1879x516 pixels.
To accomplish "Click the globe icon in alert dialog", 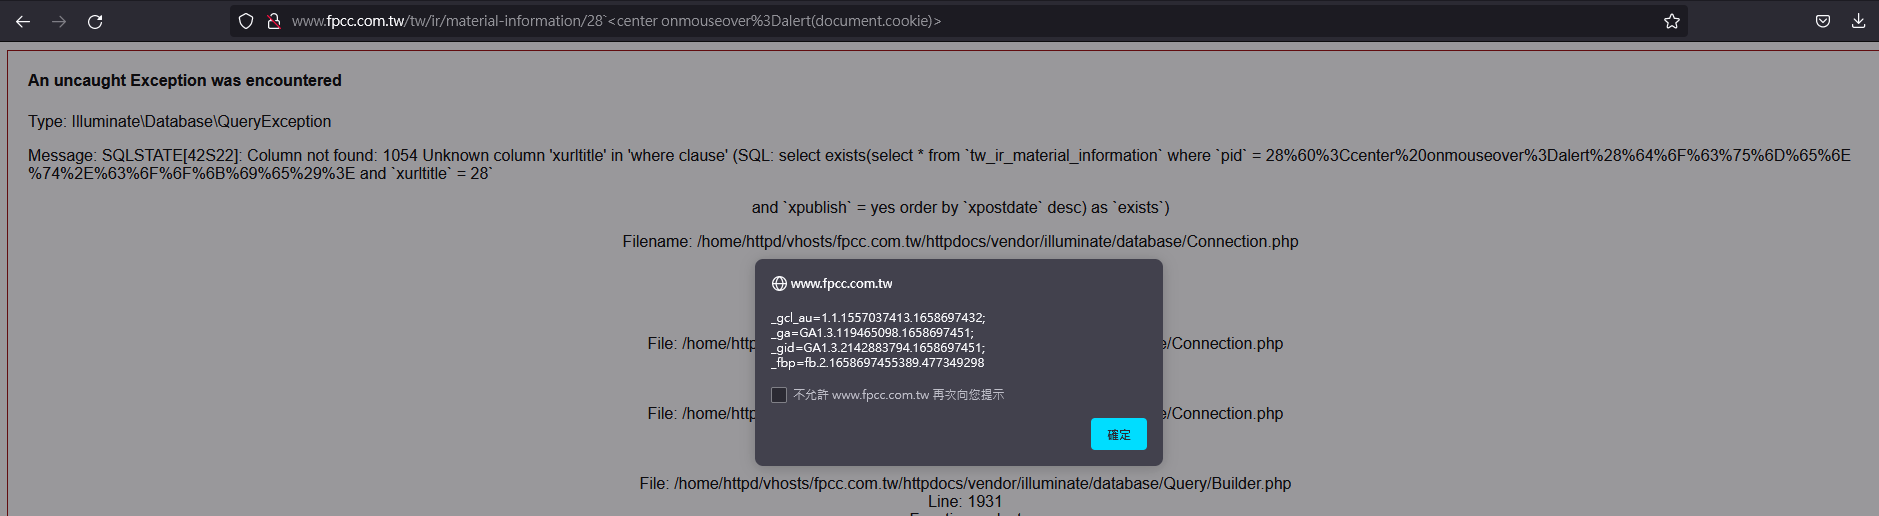I will (x=779, y=284).
